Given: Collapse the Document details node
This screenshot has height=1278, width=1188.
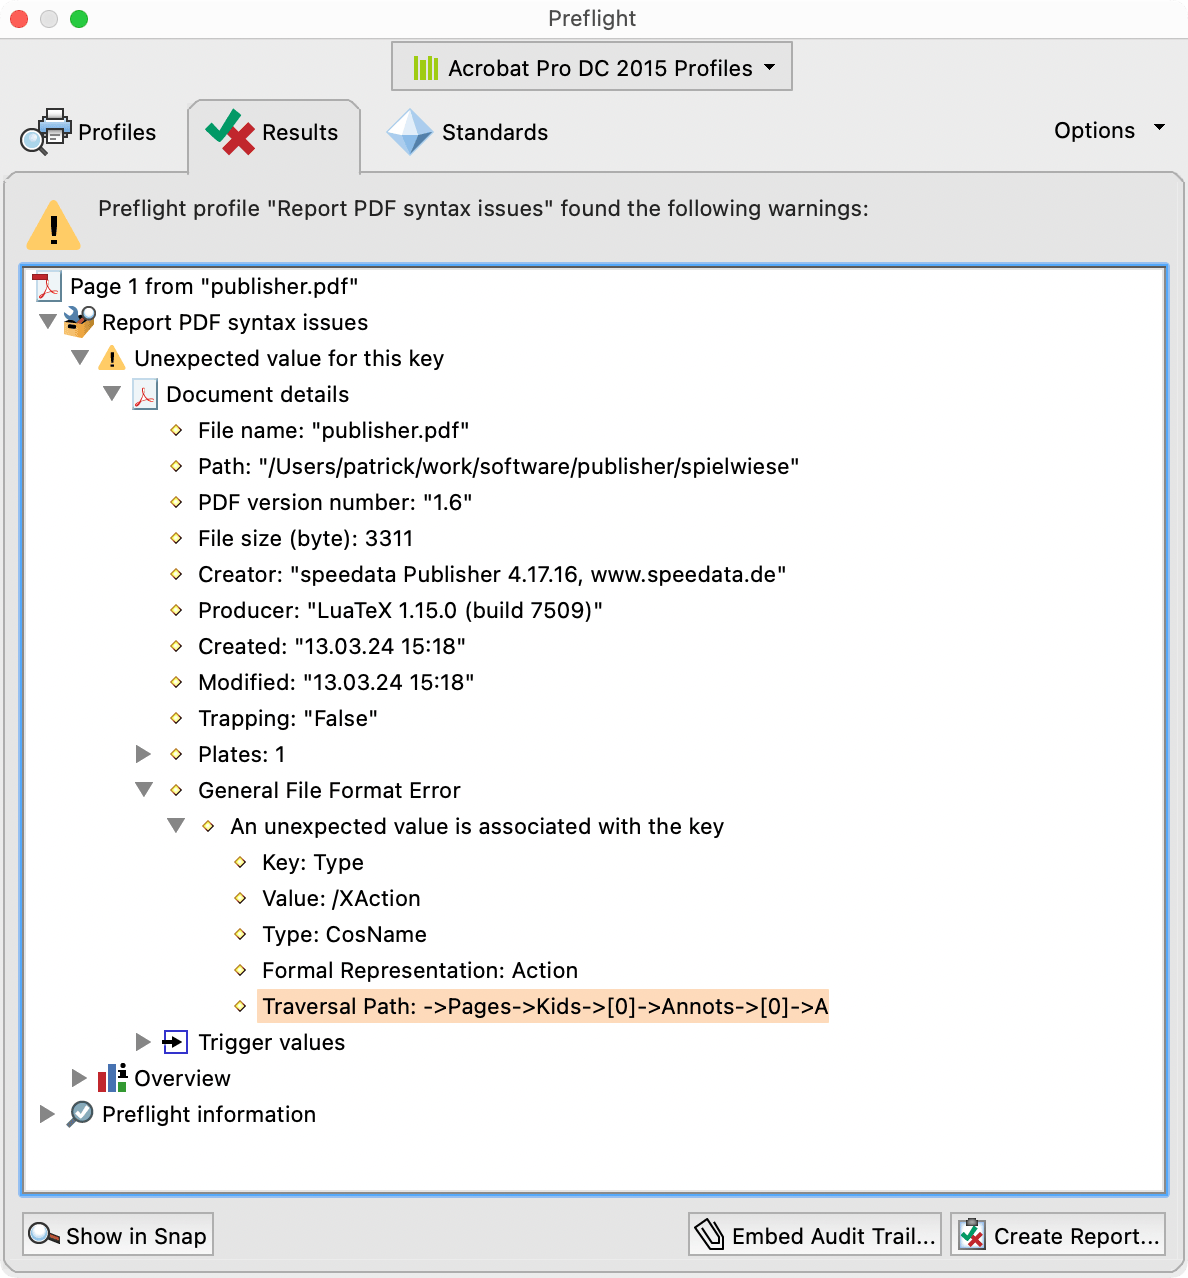Looking at the screenshot, I should pos(112,394).
